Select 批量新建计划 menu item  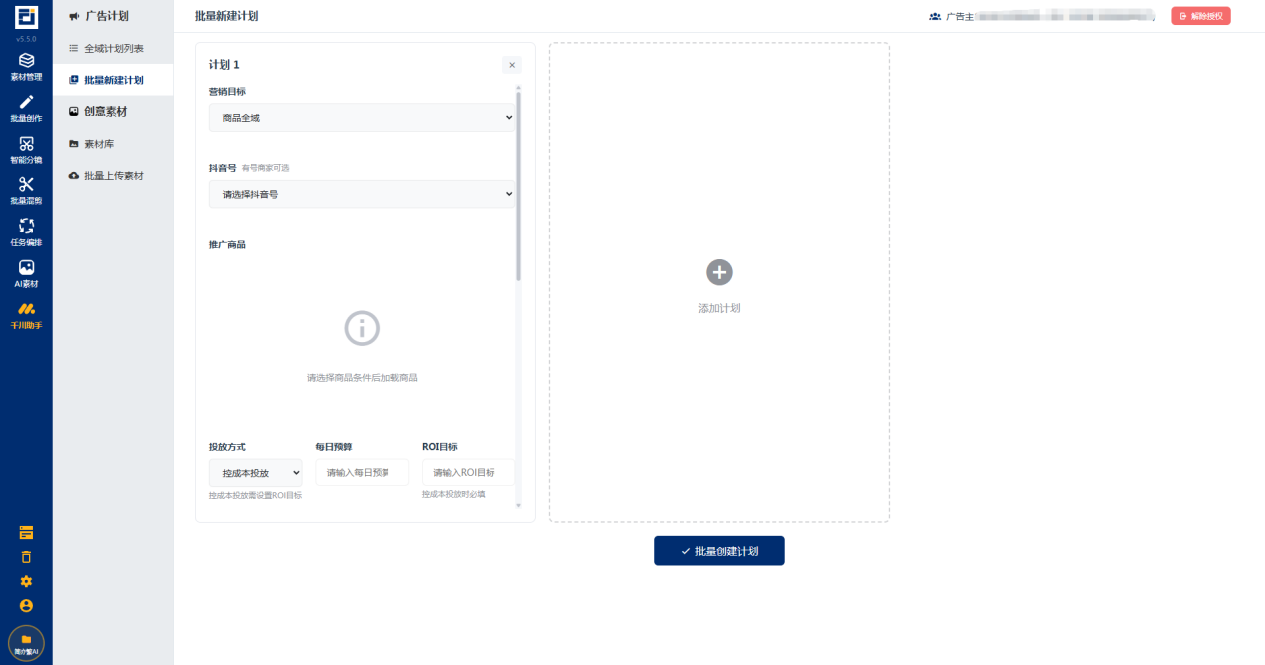(113, 80)
